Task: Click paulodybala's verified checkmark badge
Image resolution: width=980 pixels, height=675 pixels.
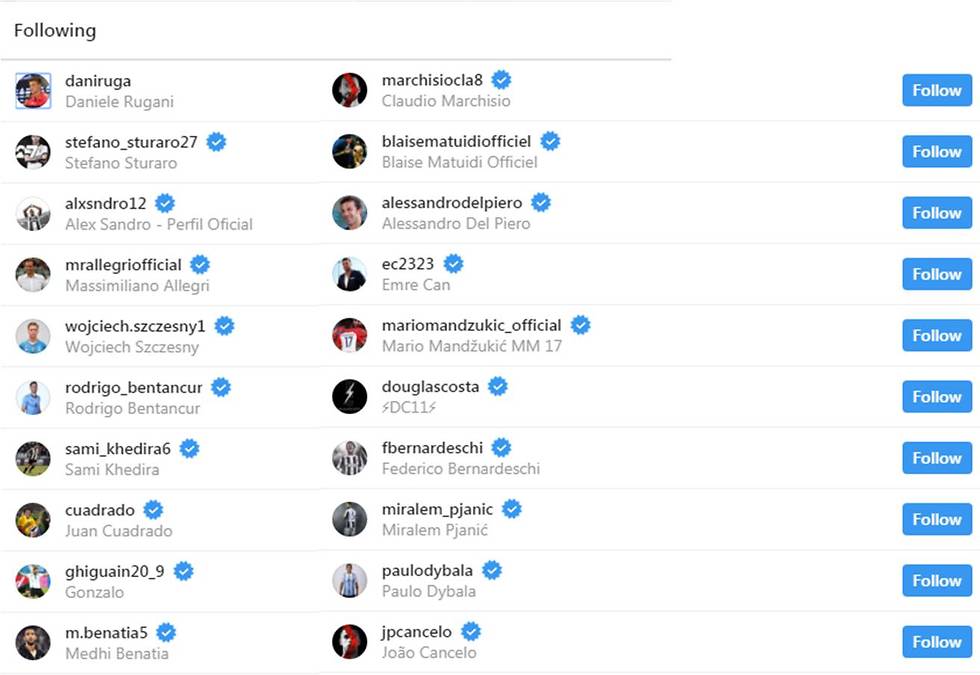Action: (x=491, y=570)
